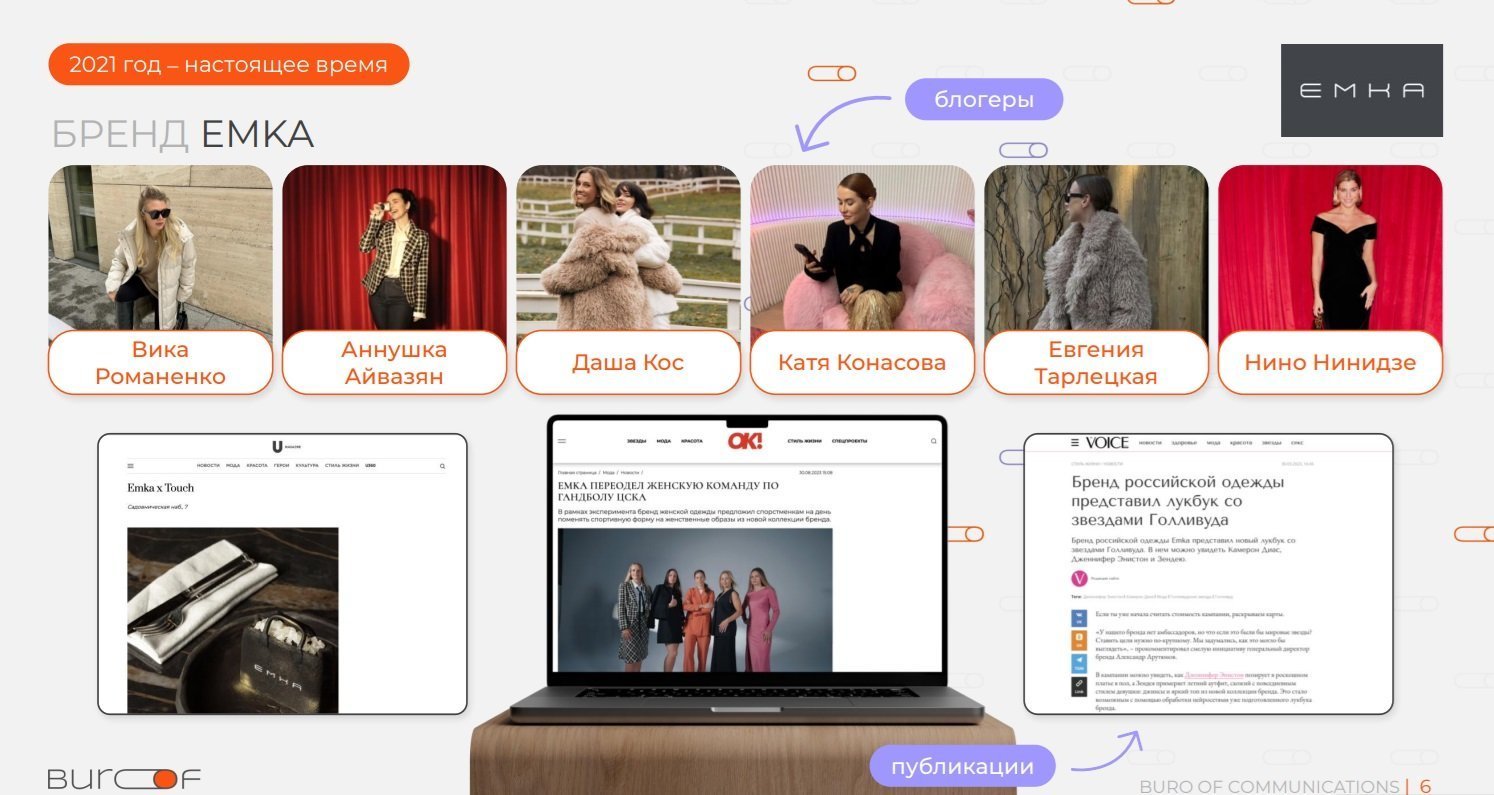Viewport: 1494px width, 795px height.
Task: Open Emka x Touch article photo
Action: pos(233,620)
